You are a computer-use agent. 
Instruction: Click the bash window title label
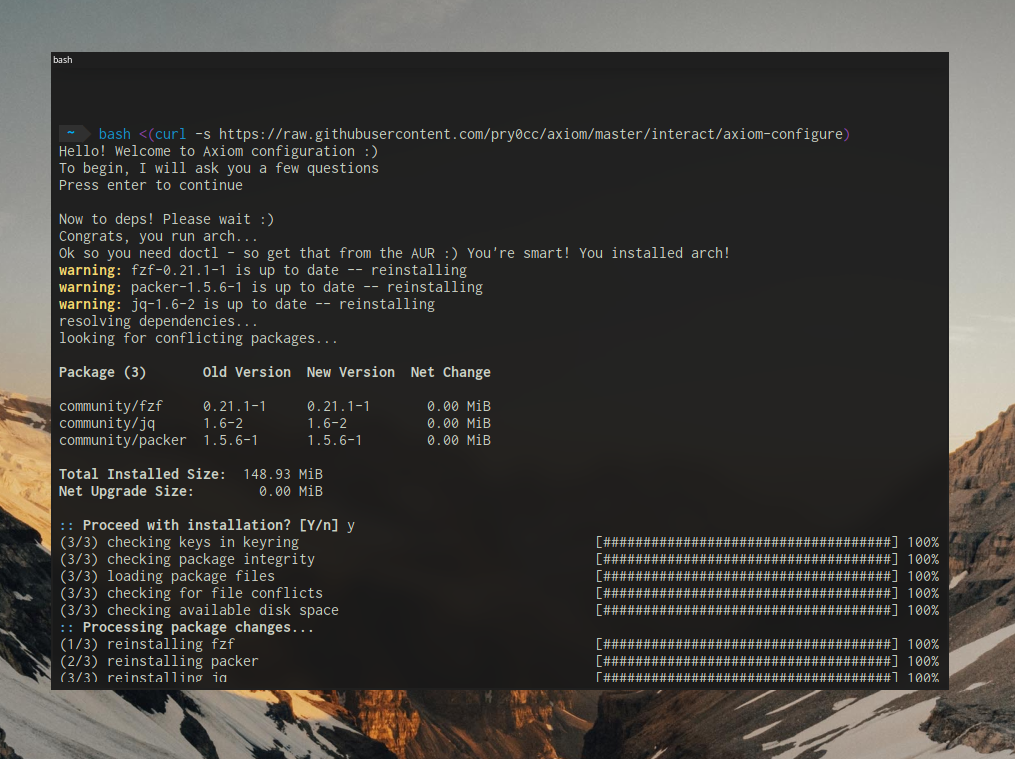tap(62, 60)
